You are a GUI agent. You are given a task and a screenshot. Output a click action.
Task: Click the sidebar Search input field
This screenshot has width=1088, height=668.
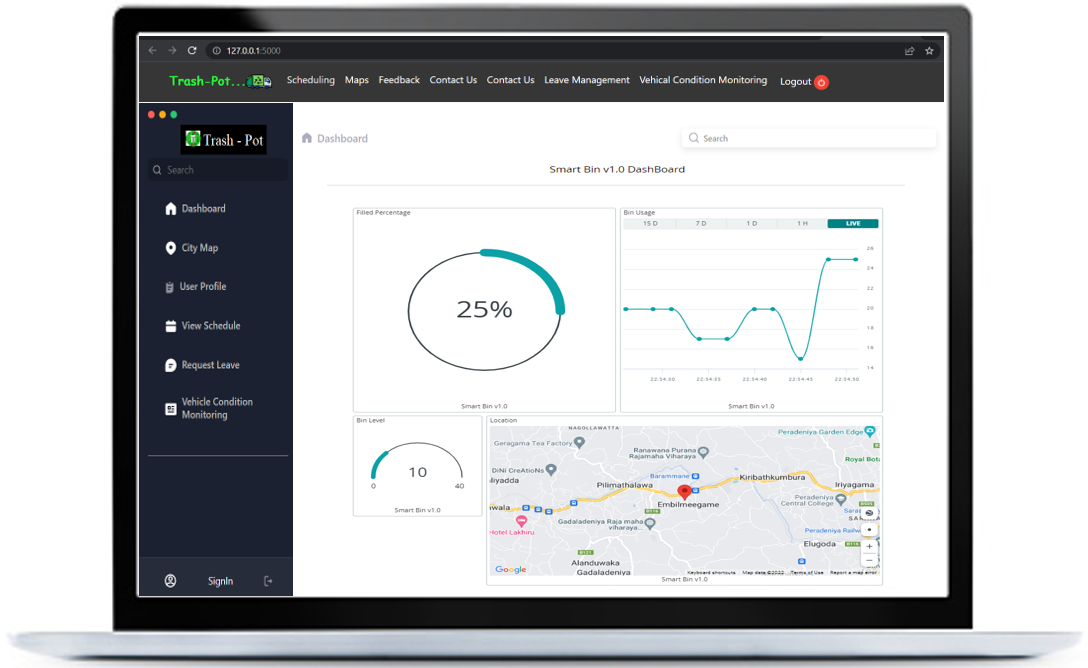click(218, 170)
